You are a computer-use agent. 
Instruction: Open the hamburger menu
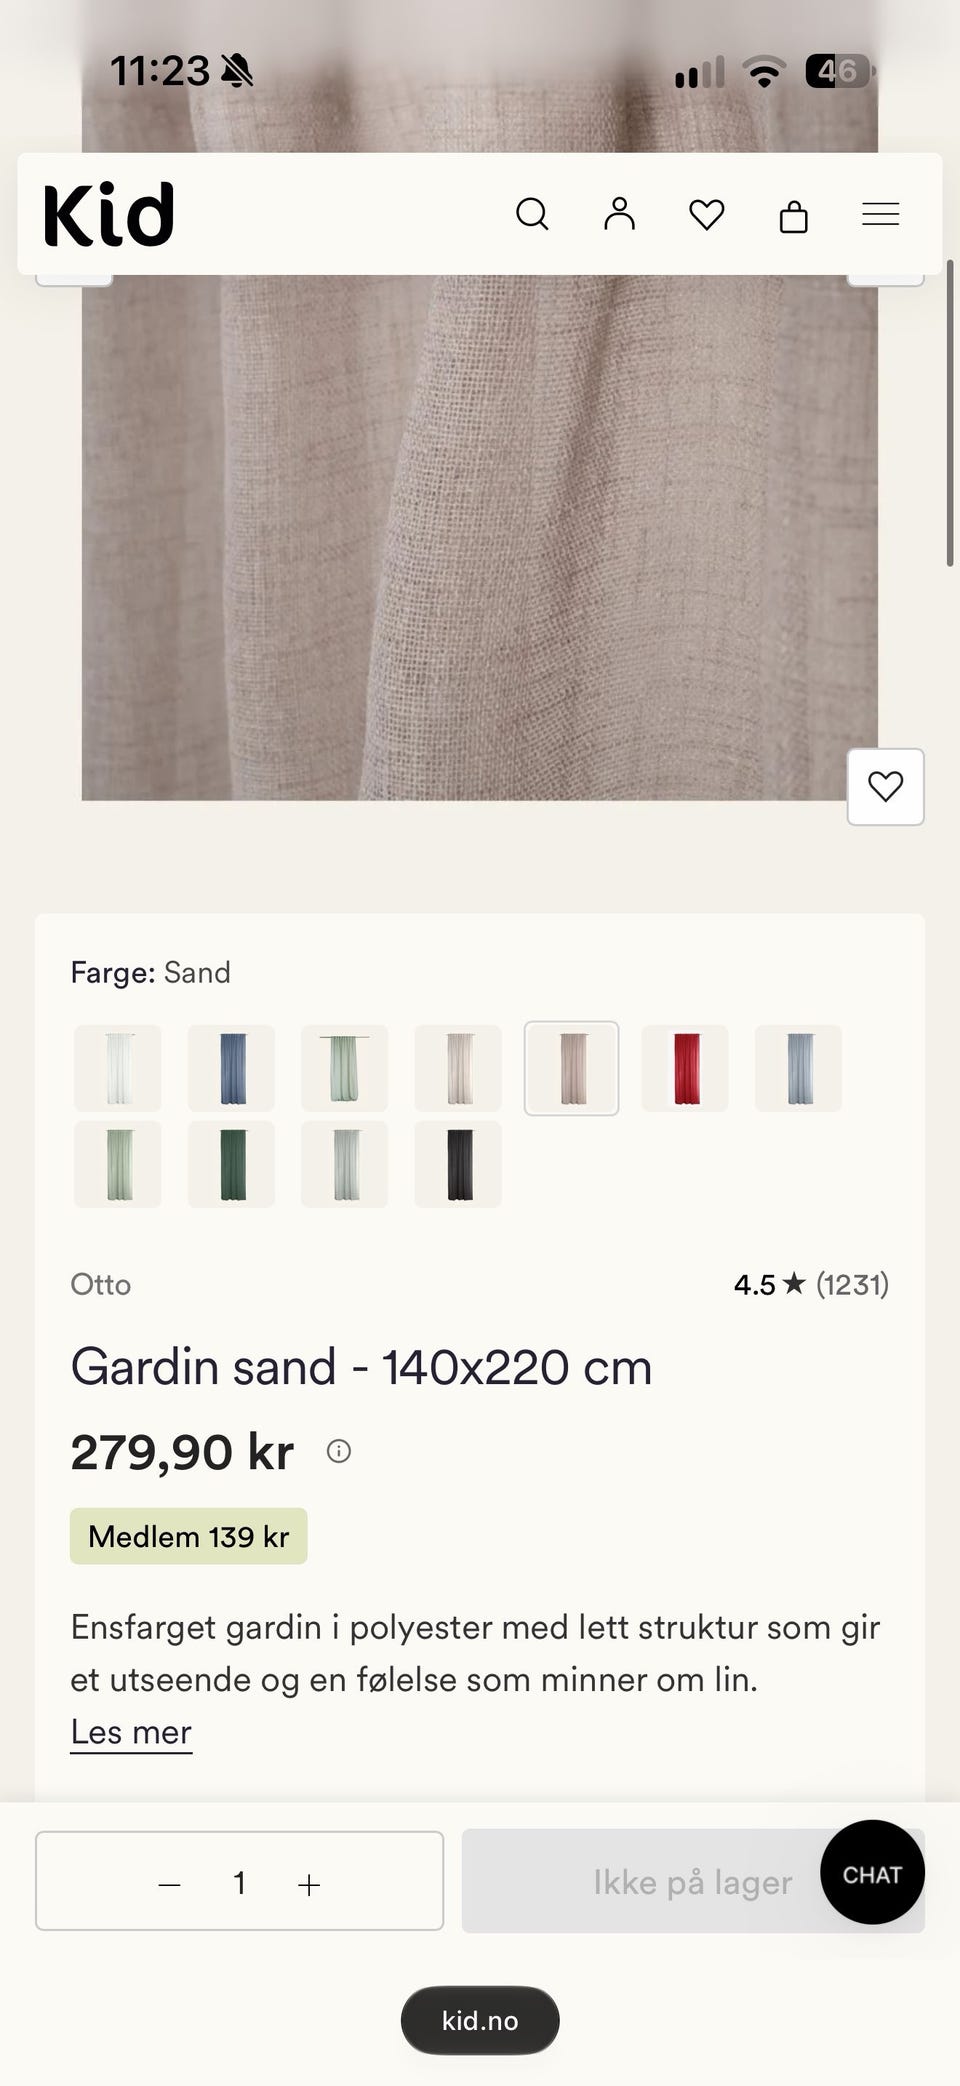click(x=880, y=214)
